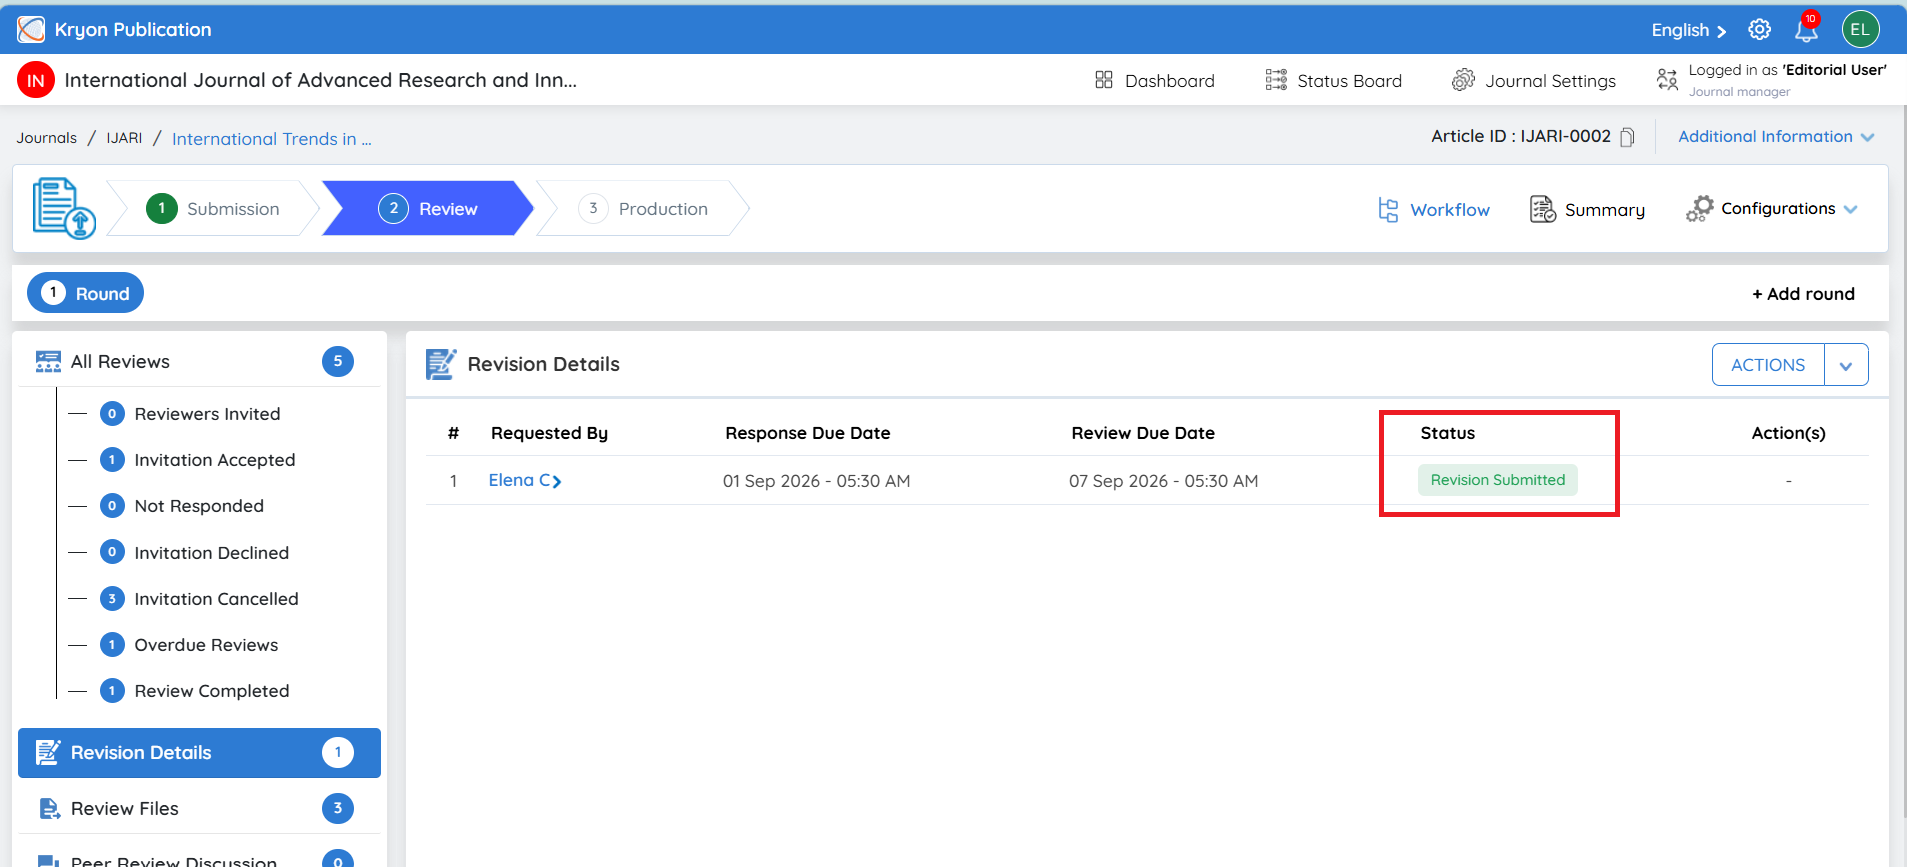This screenshot has height=867, width=1907.
Task: Open the settings gear in top bar
Action: coord(1759,30)
